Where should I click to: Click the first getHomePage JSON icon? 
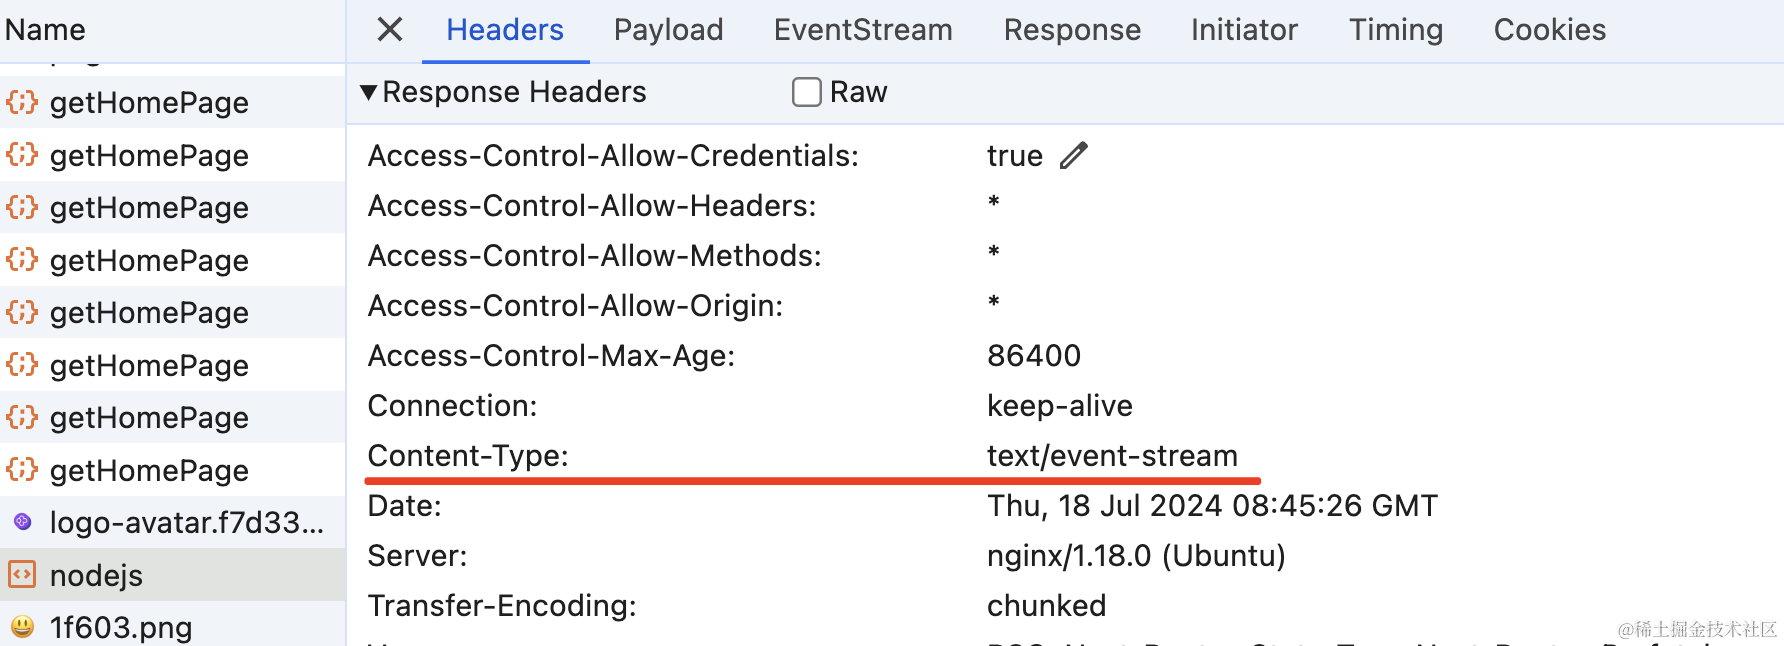[x=22, y=102]
